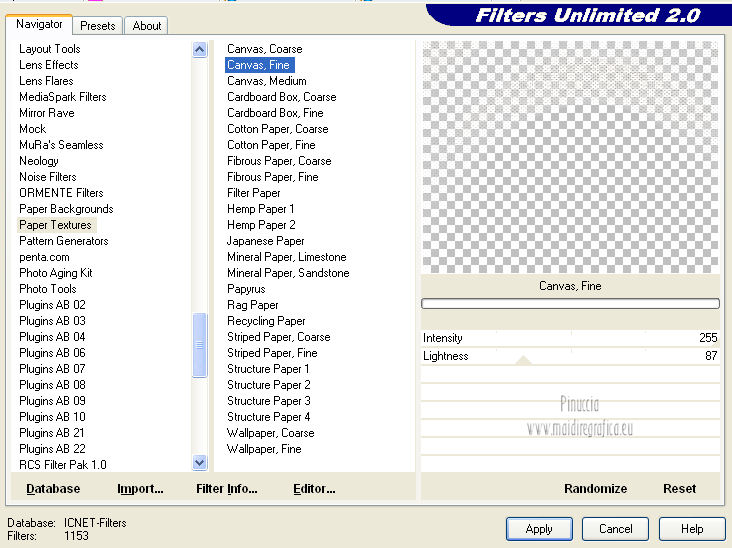Open Filter Info...

tap(226, 489)
